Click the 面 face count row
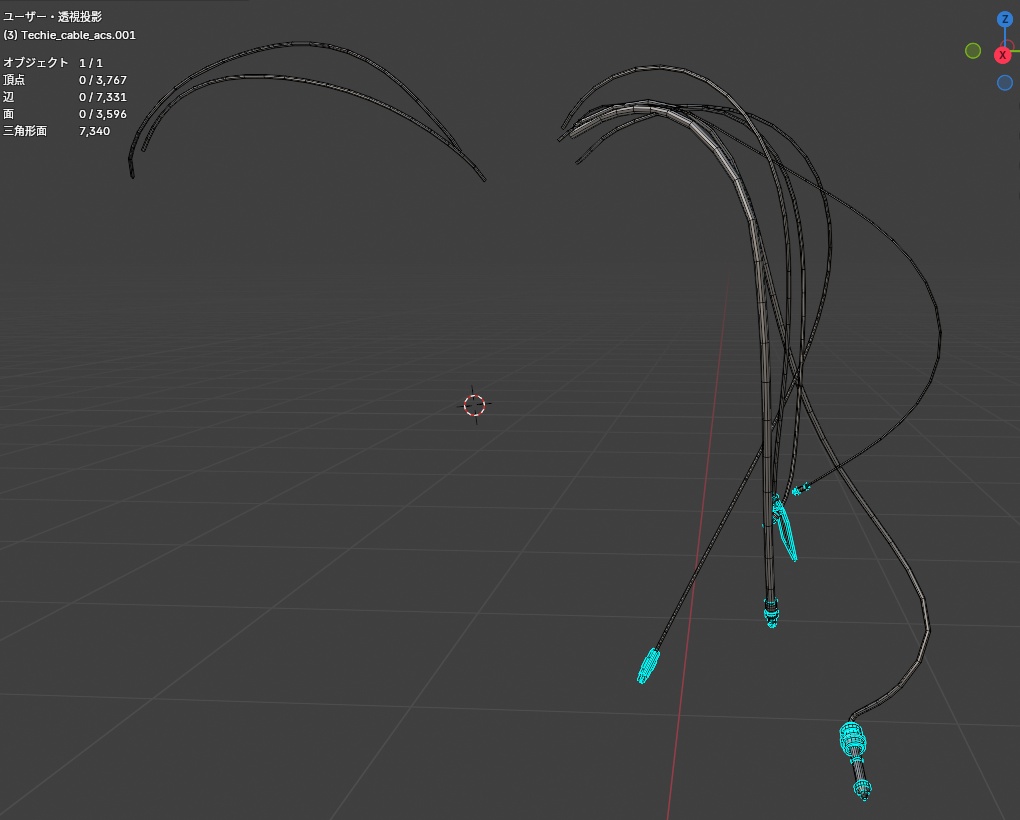 click(65, 114)
